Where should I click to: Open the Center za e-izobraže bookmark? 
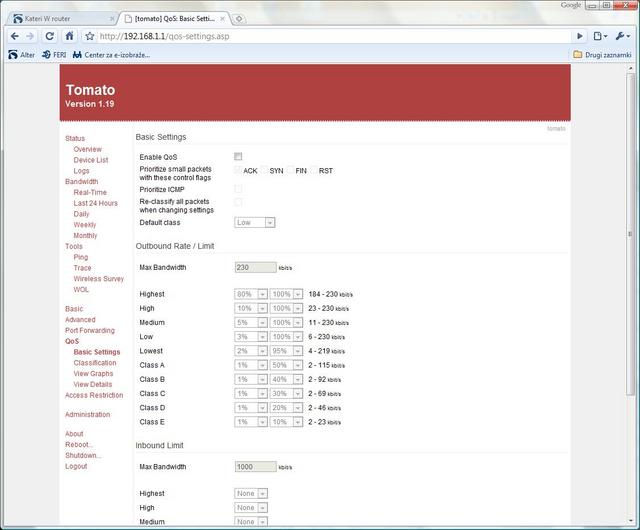pyautogui.click(x=111, y=55)
